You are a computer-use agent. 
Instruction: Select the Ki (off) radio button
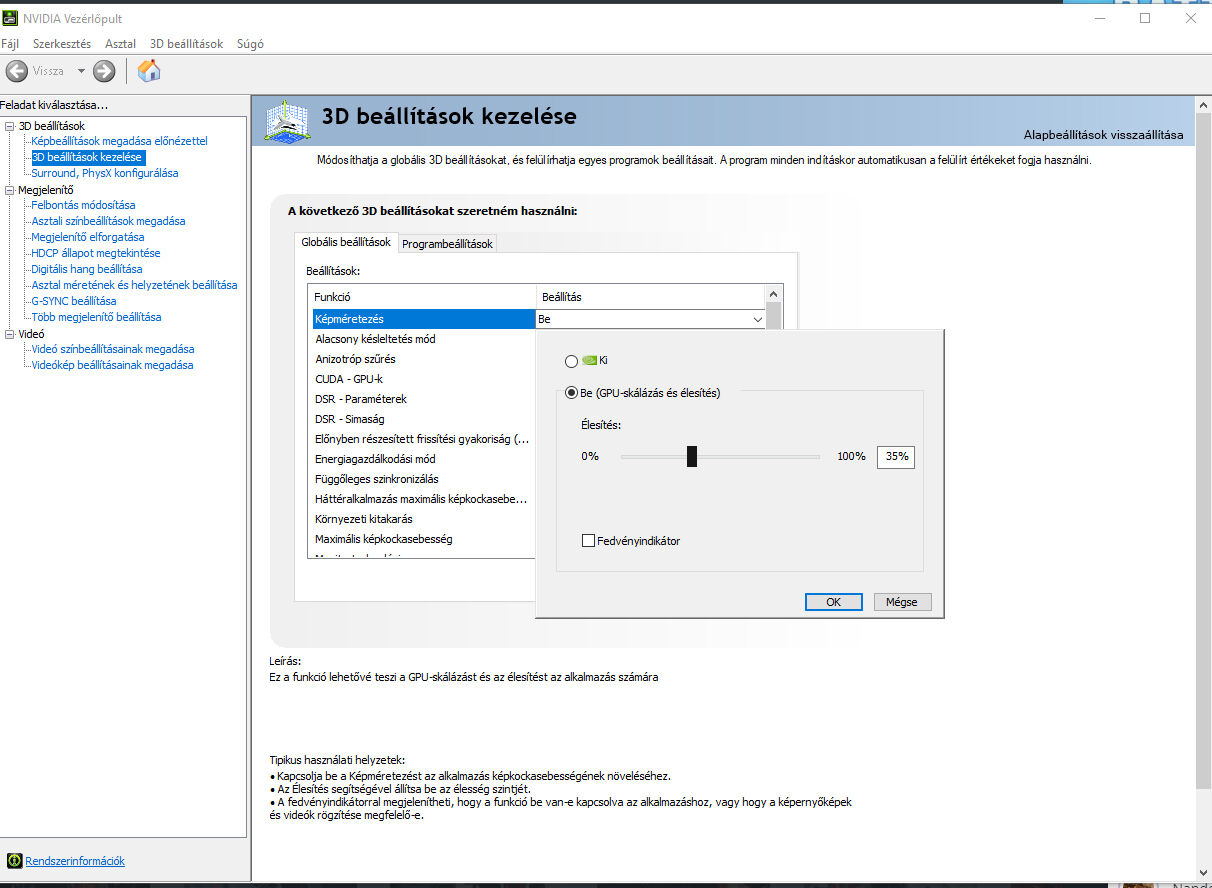[572, 361]
